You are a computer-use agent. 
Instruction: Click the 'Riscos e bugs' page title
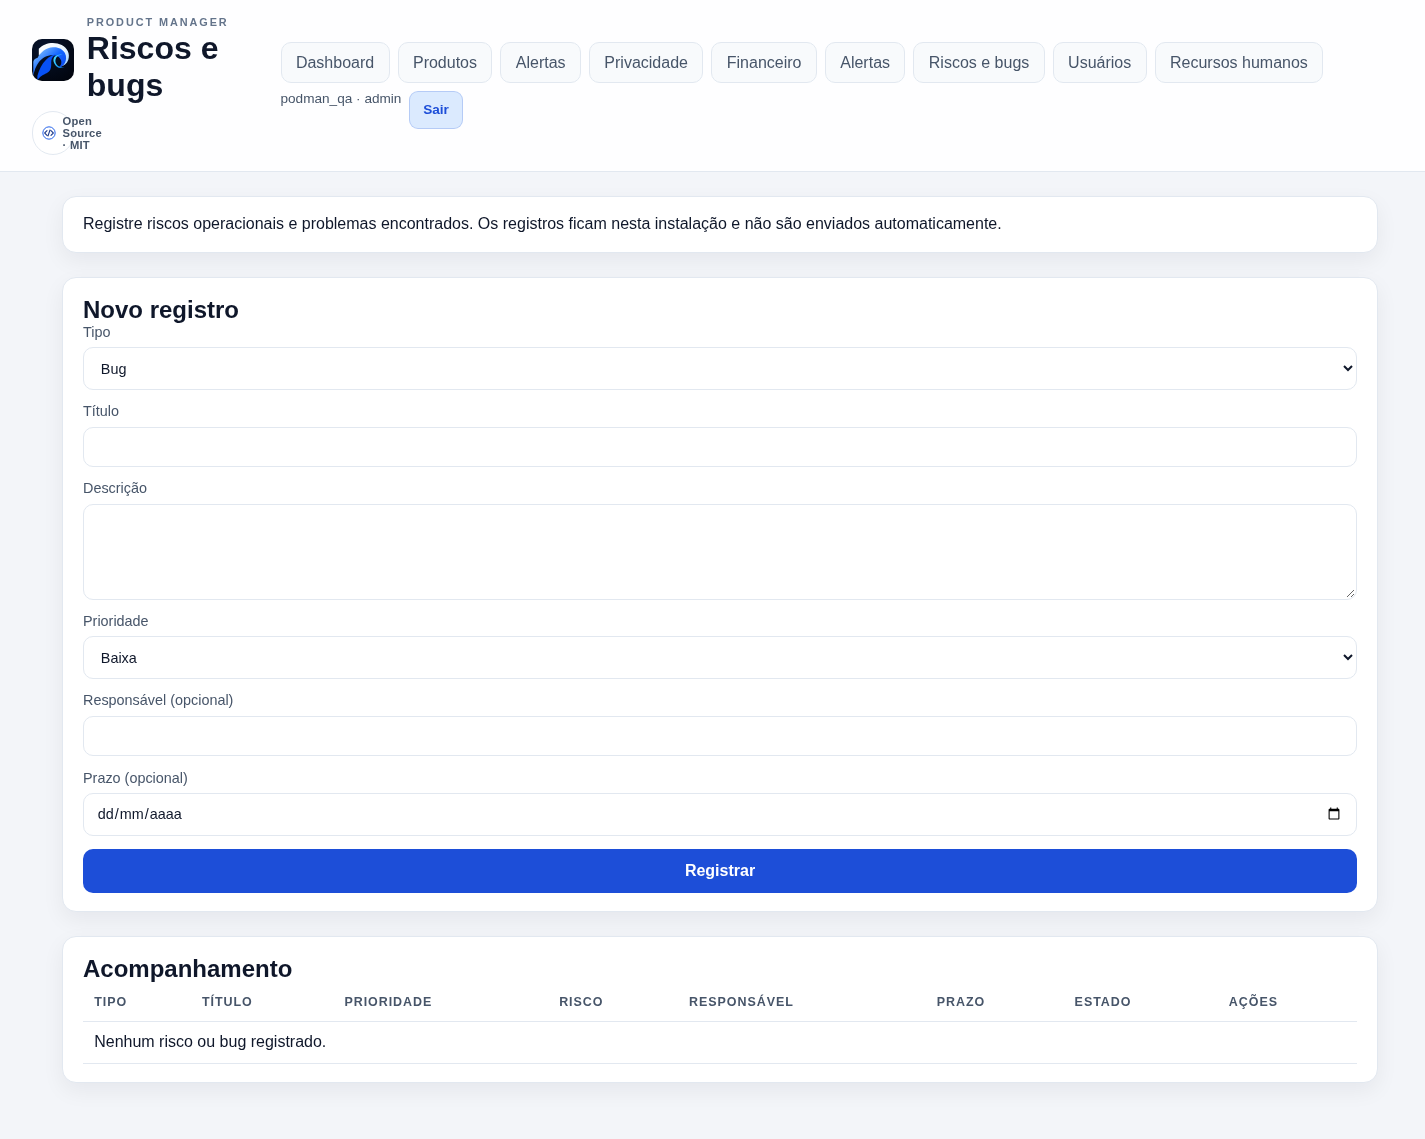153,67
